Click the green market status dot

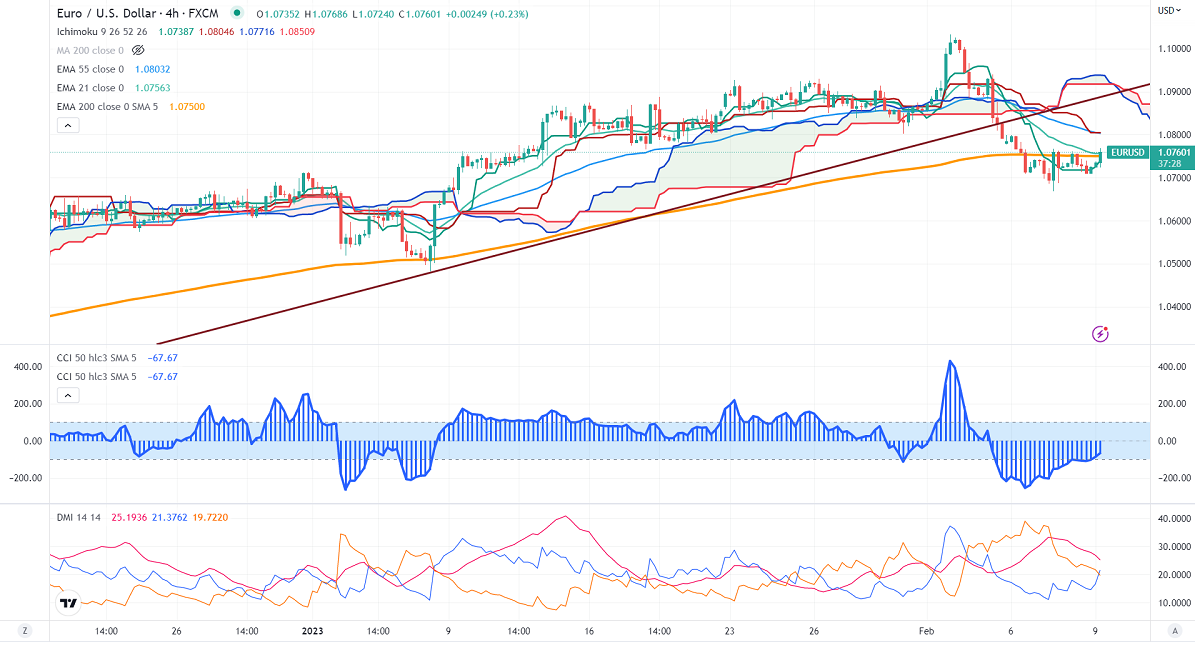pos(236,14)
